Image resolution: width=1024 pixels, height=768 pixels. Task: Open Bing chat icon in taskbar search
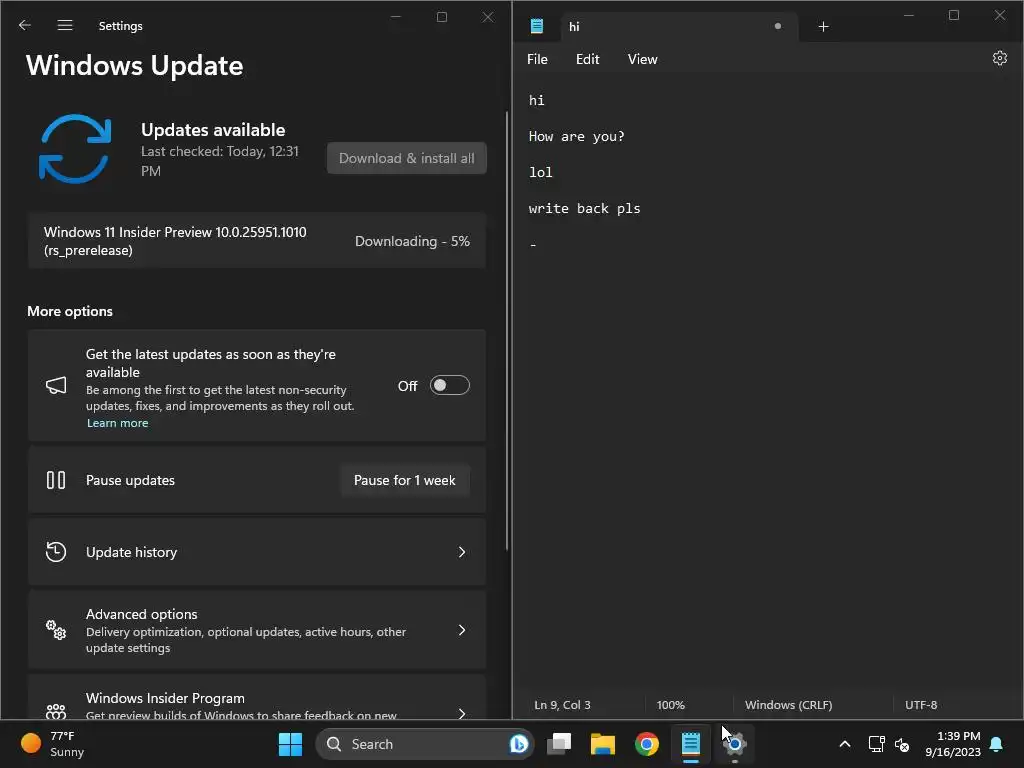click(x=519, y=744)
